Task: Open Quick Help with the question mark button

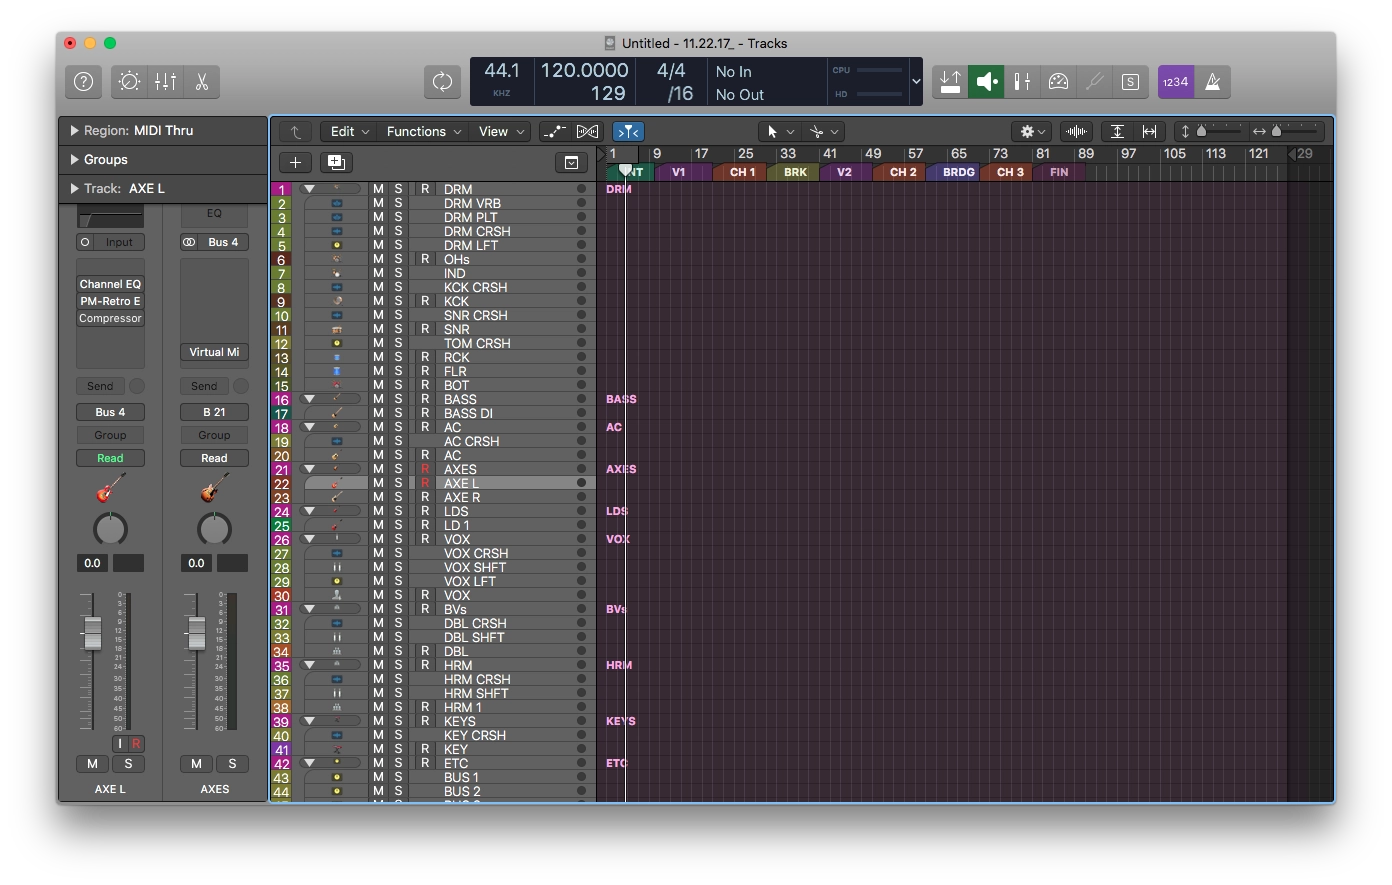Action: point(84,82)
